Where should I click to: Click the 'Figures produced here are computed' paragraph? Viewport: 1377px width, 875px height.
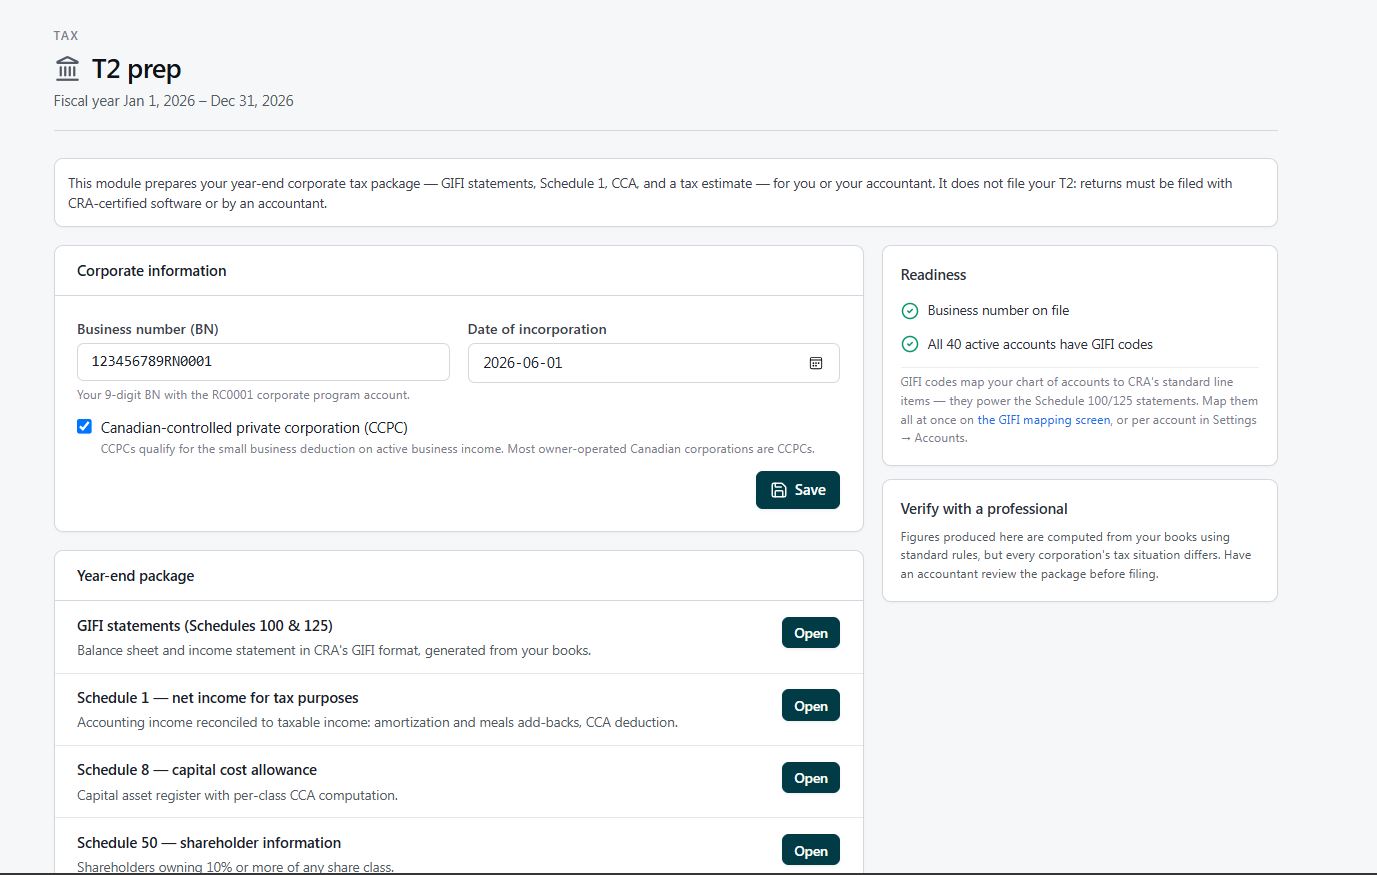(x=1076, y=555)
